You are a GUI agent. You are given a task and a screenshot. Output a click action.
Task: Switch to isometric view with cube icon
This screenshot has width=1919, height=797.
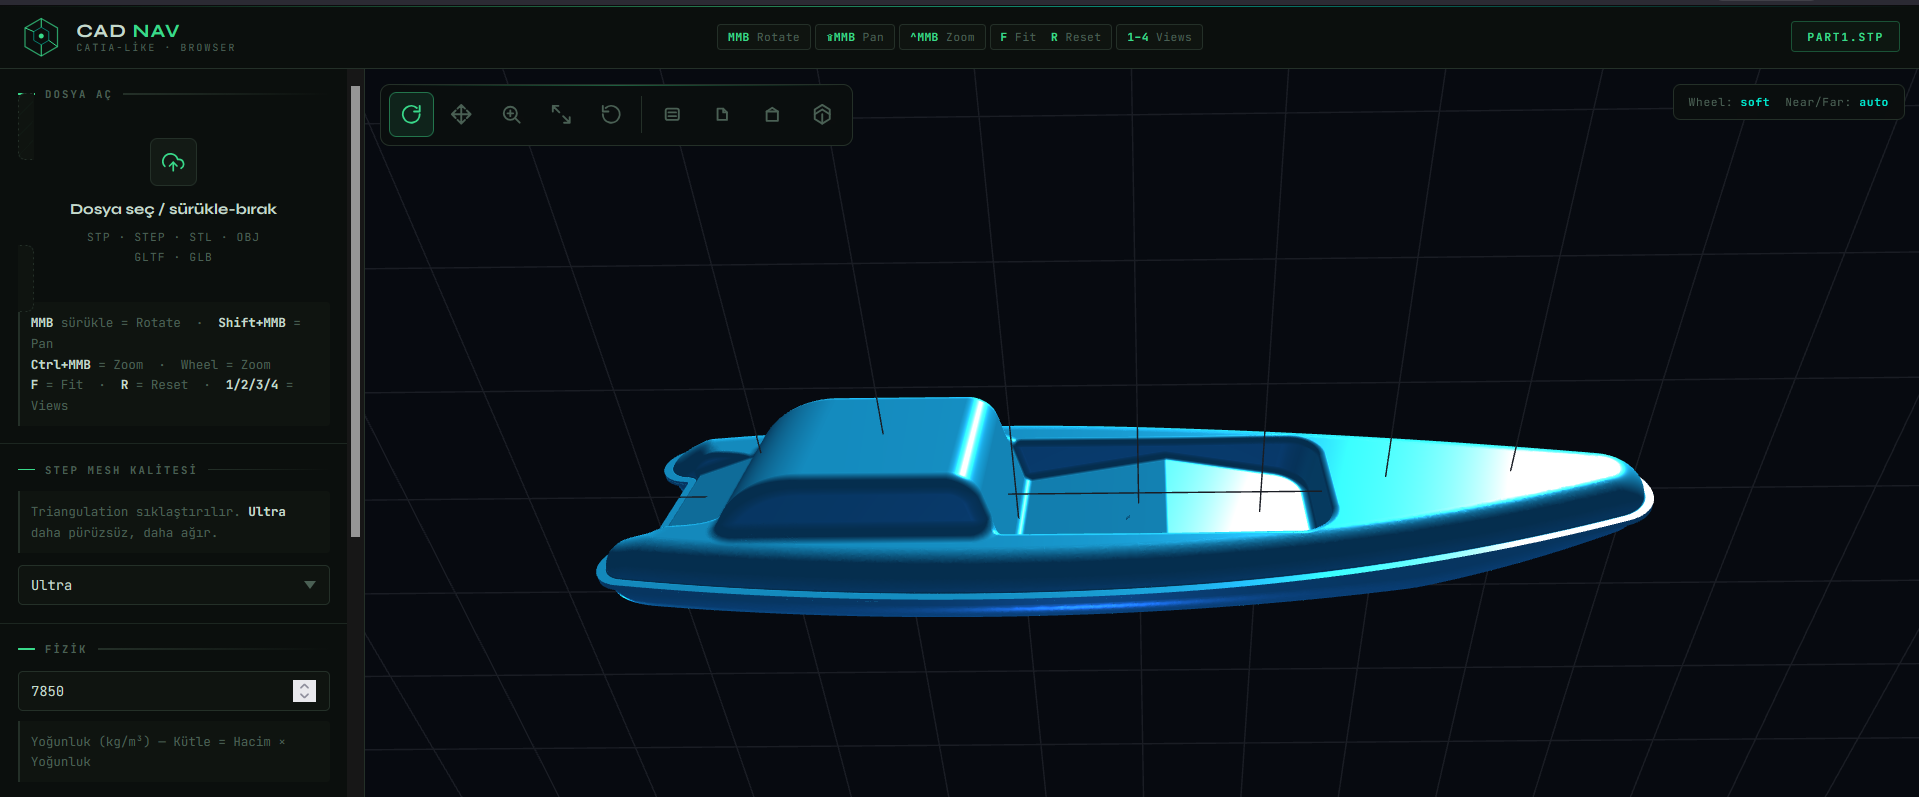point(822,115)
